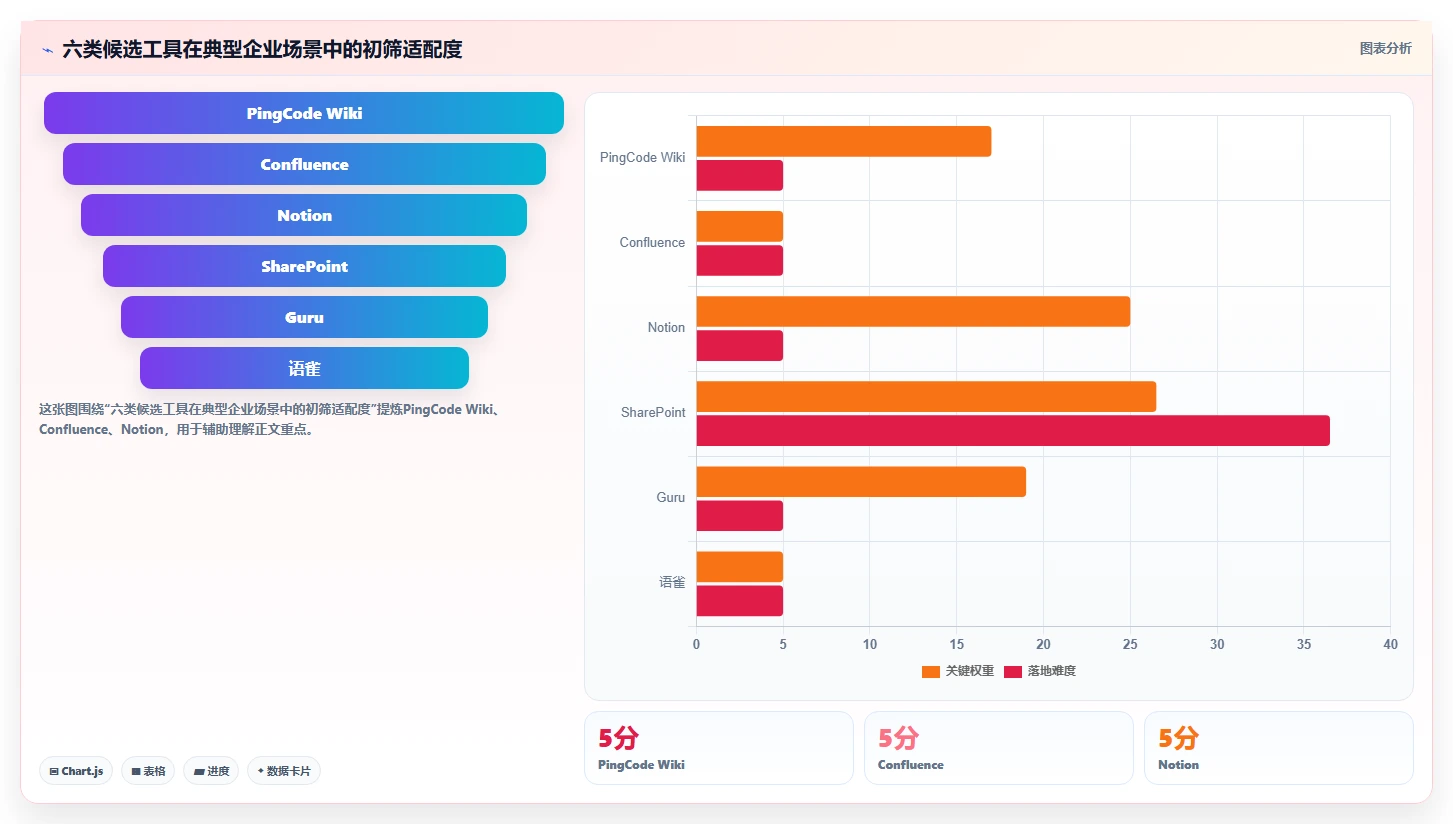The width and height of the screenshot is (1453, 824).
Task: Click the PingCode Wiki y-axis label
Action: tap(643, 158)
